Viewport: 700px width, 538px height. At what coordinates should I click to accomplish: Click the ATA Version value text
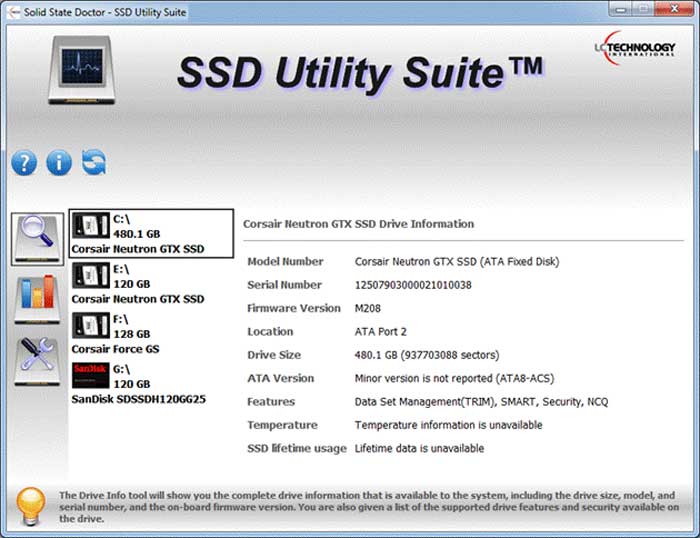point(454,379)
